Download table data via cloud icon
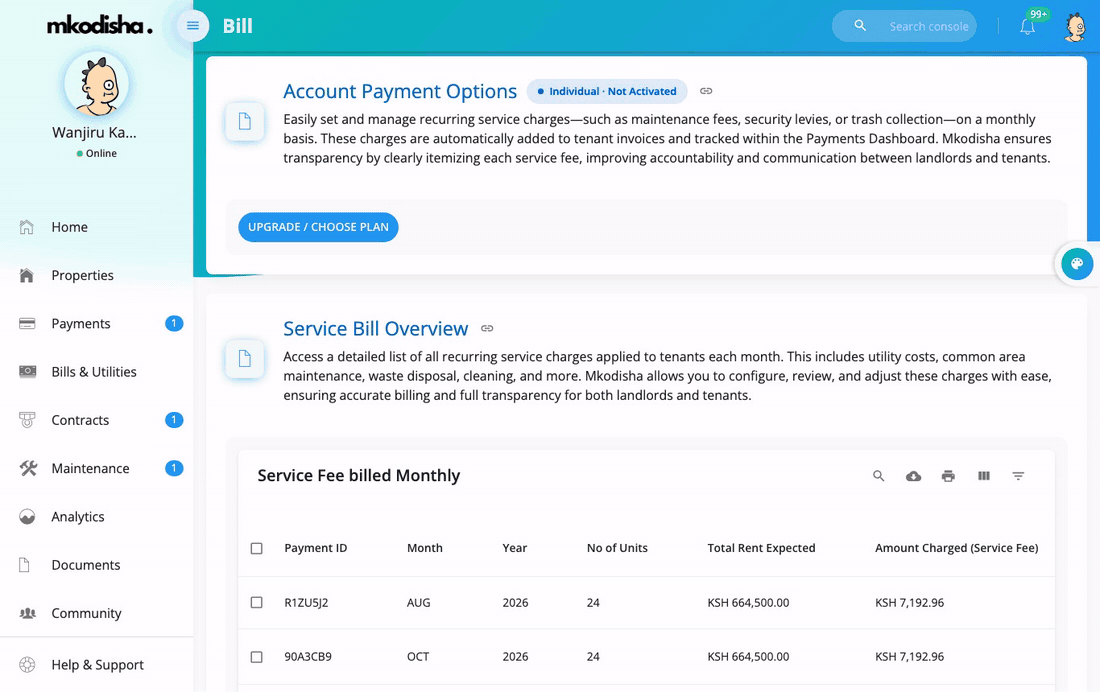 [x=913, y=476]
